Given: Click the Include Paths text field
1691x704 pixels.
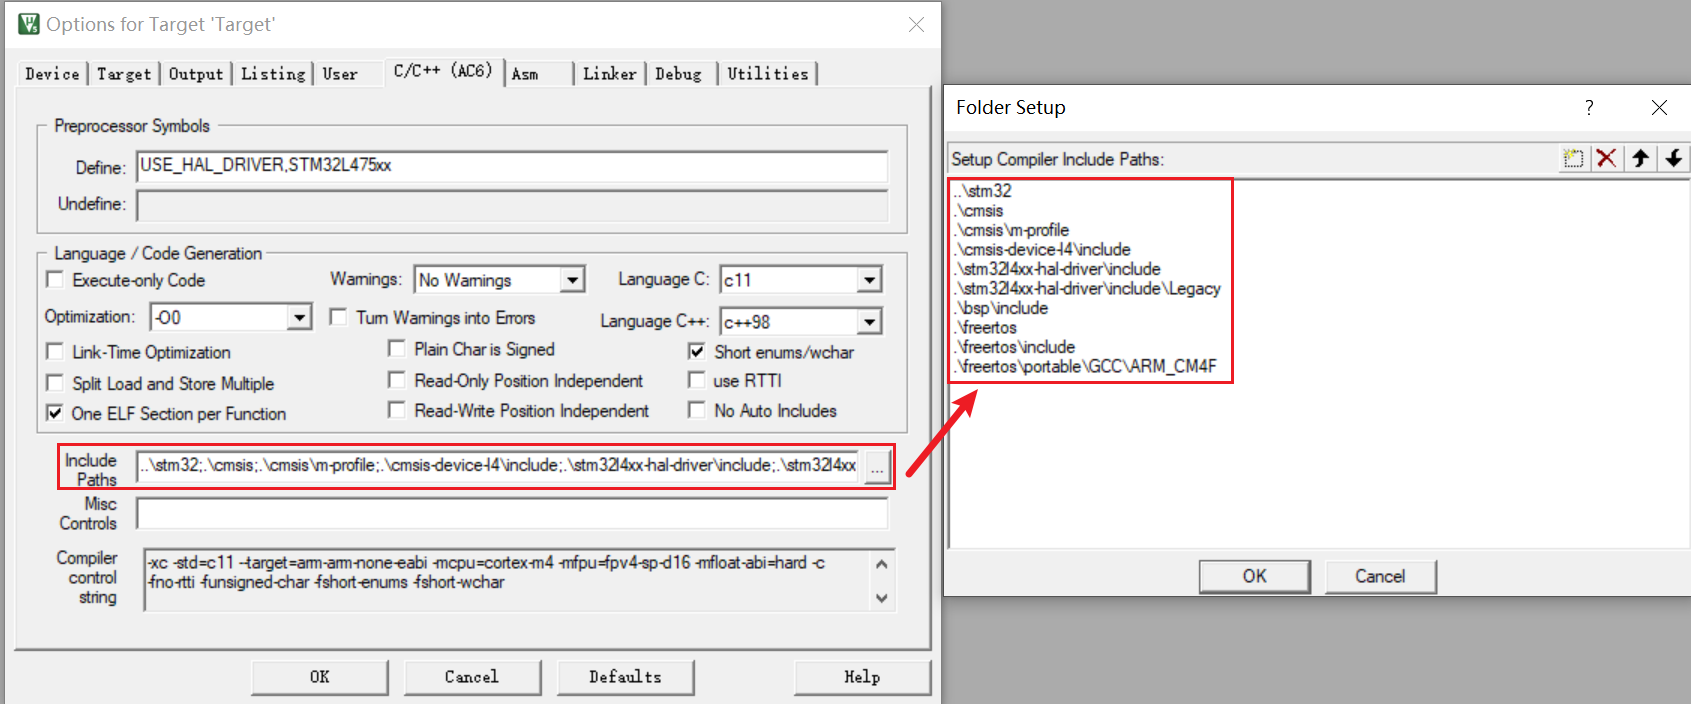Looking at the screenshot, I should click(x=498, y=466).
